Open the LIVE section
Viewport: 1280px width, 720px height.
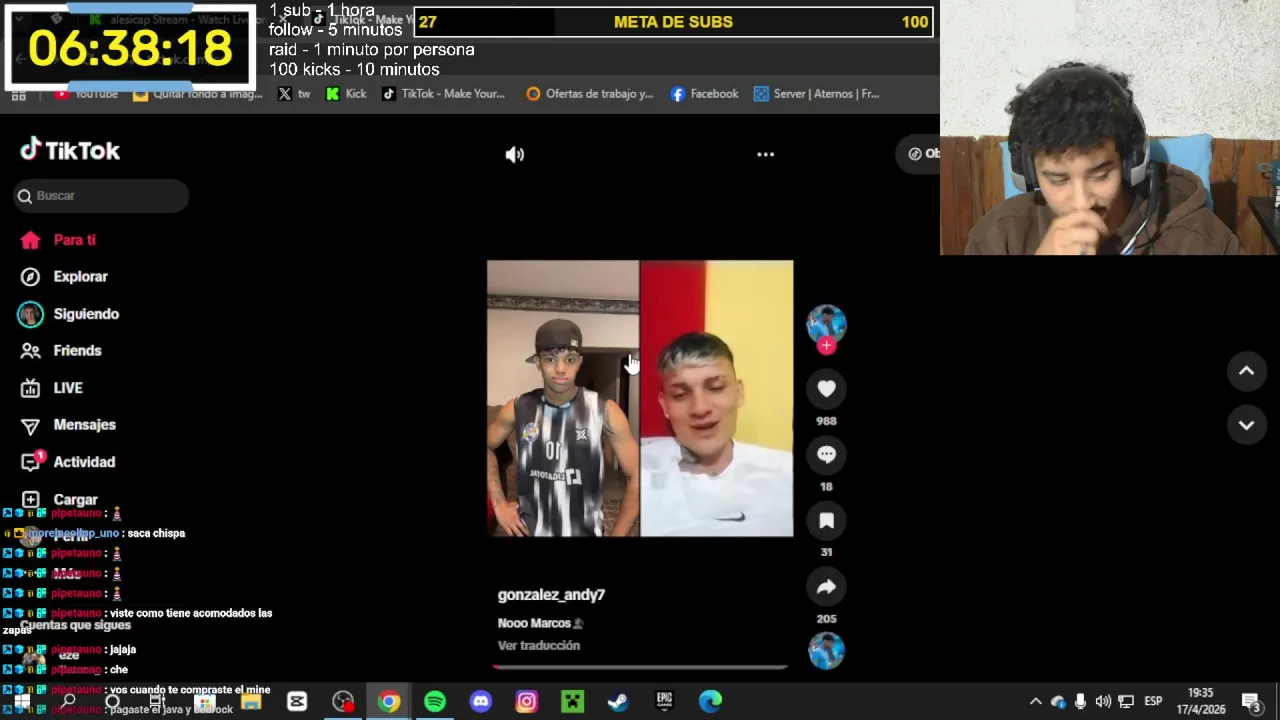pyautogui.click(x=68, y=388)
